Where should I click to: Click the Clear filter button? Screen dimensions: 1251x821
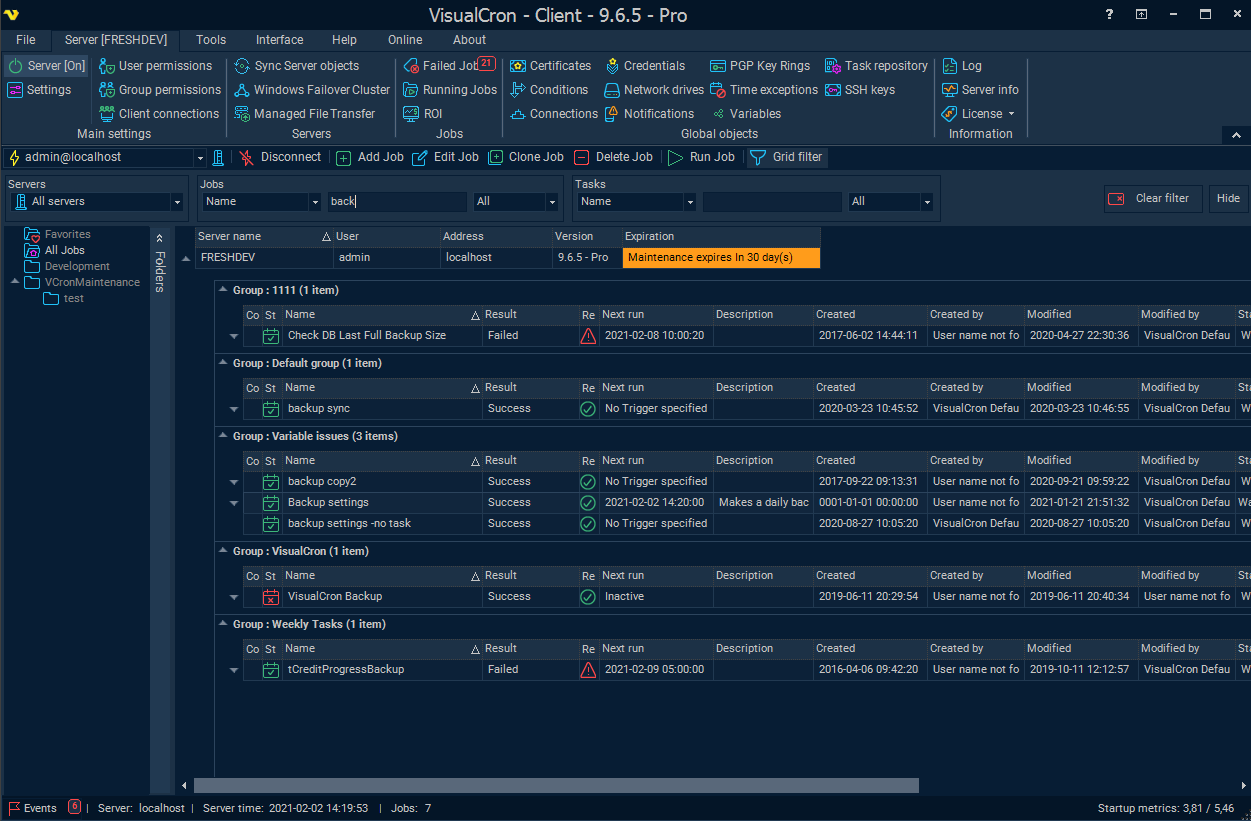1152,198
